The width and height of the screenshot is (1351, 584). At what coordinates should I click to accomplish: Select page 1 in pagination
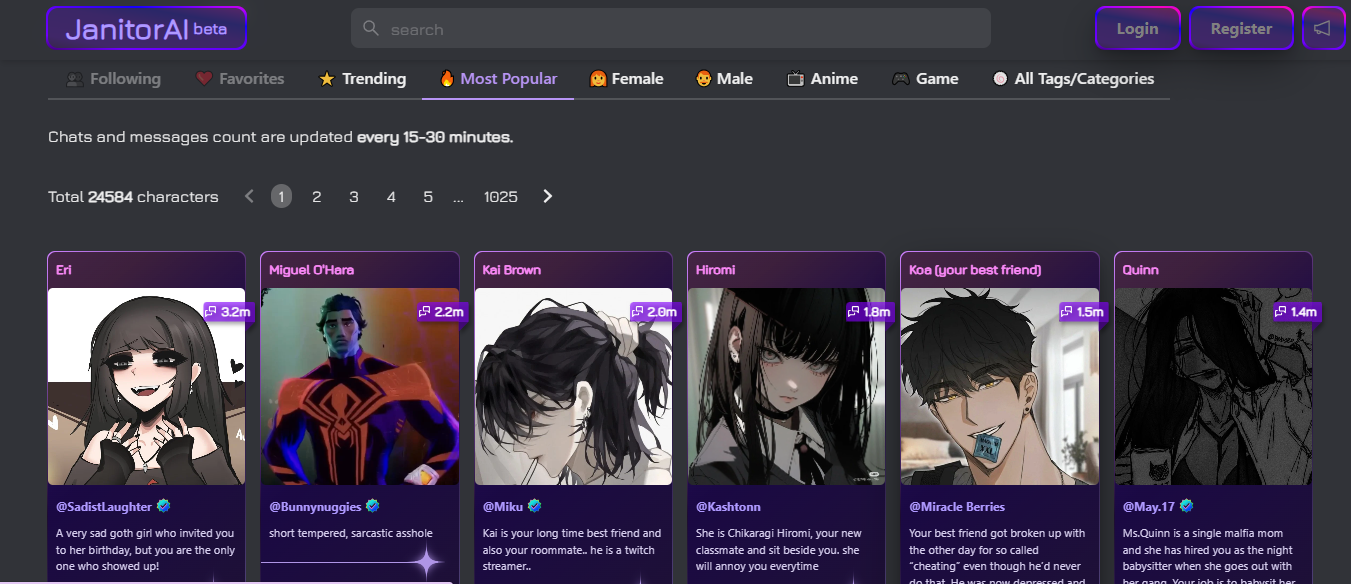[281, 196]
